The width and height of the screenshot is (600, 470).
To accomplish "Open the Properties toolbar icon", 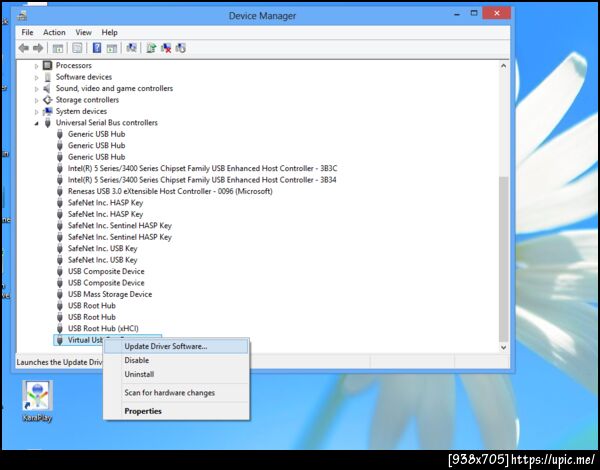I will [x=77, y=48].
